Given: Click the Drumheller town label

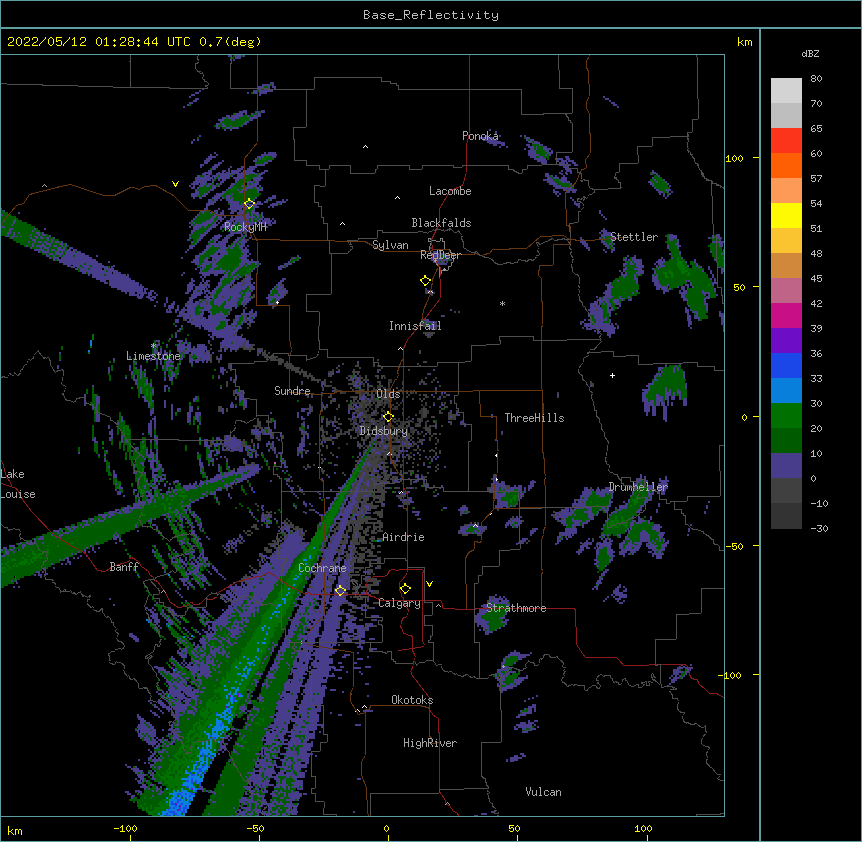Looking at the screenshot, I should 638,487.
